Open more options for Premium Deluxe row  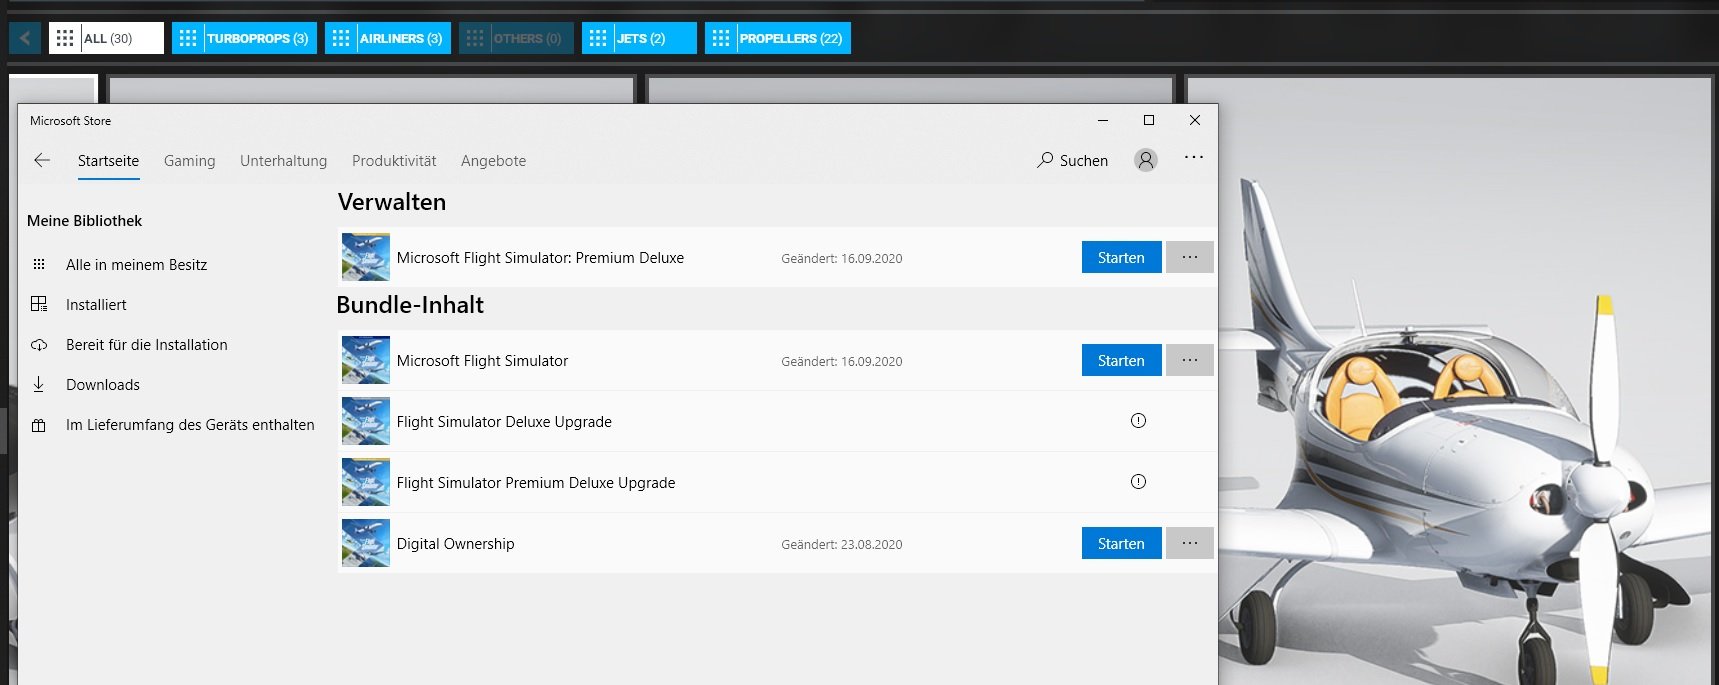coord(1190,257)
